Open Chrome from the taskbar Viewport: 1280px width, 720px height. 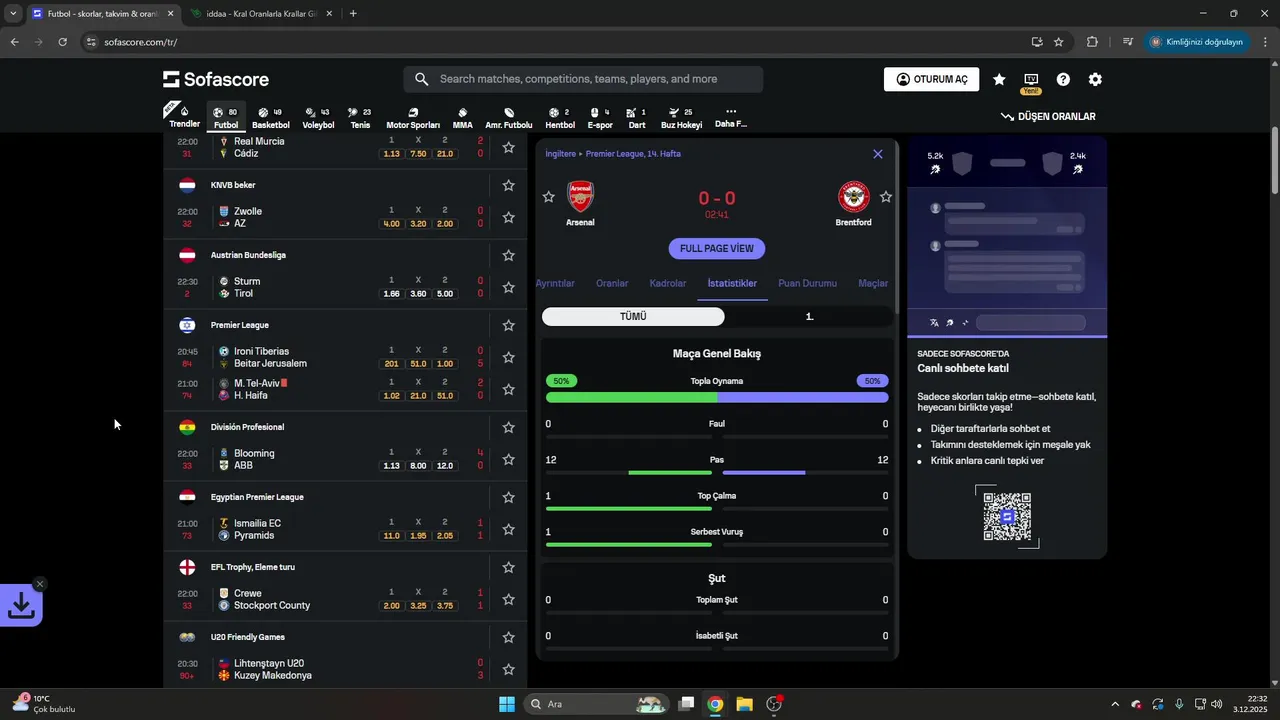(x=715, y=704)
